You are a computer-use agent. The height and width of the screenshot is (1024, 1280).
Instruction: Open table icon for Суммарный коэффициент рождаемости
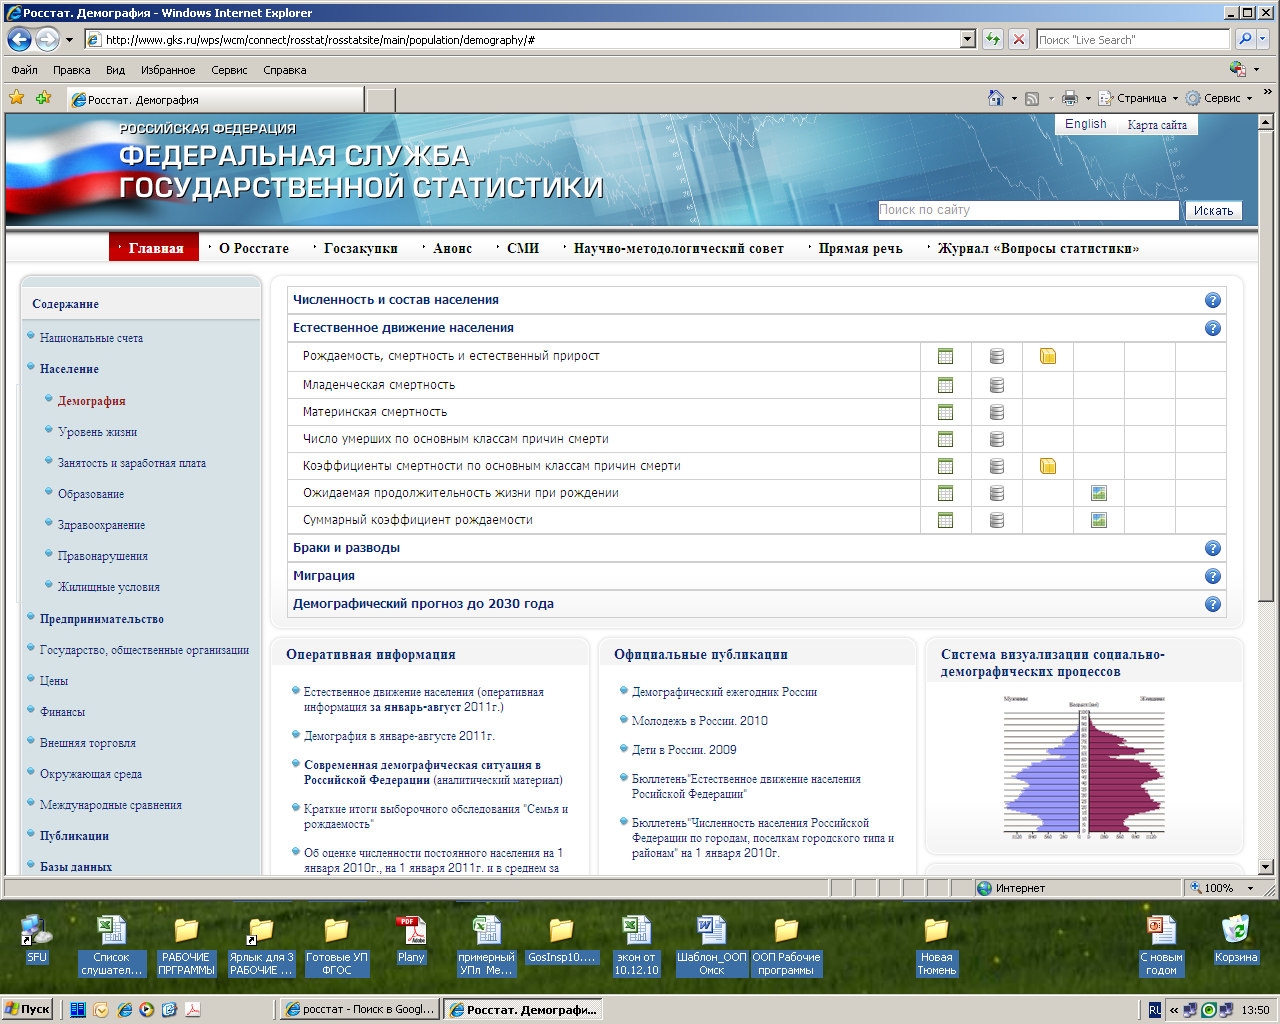pos(945,520)
